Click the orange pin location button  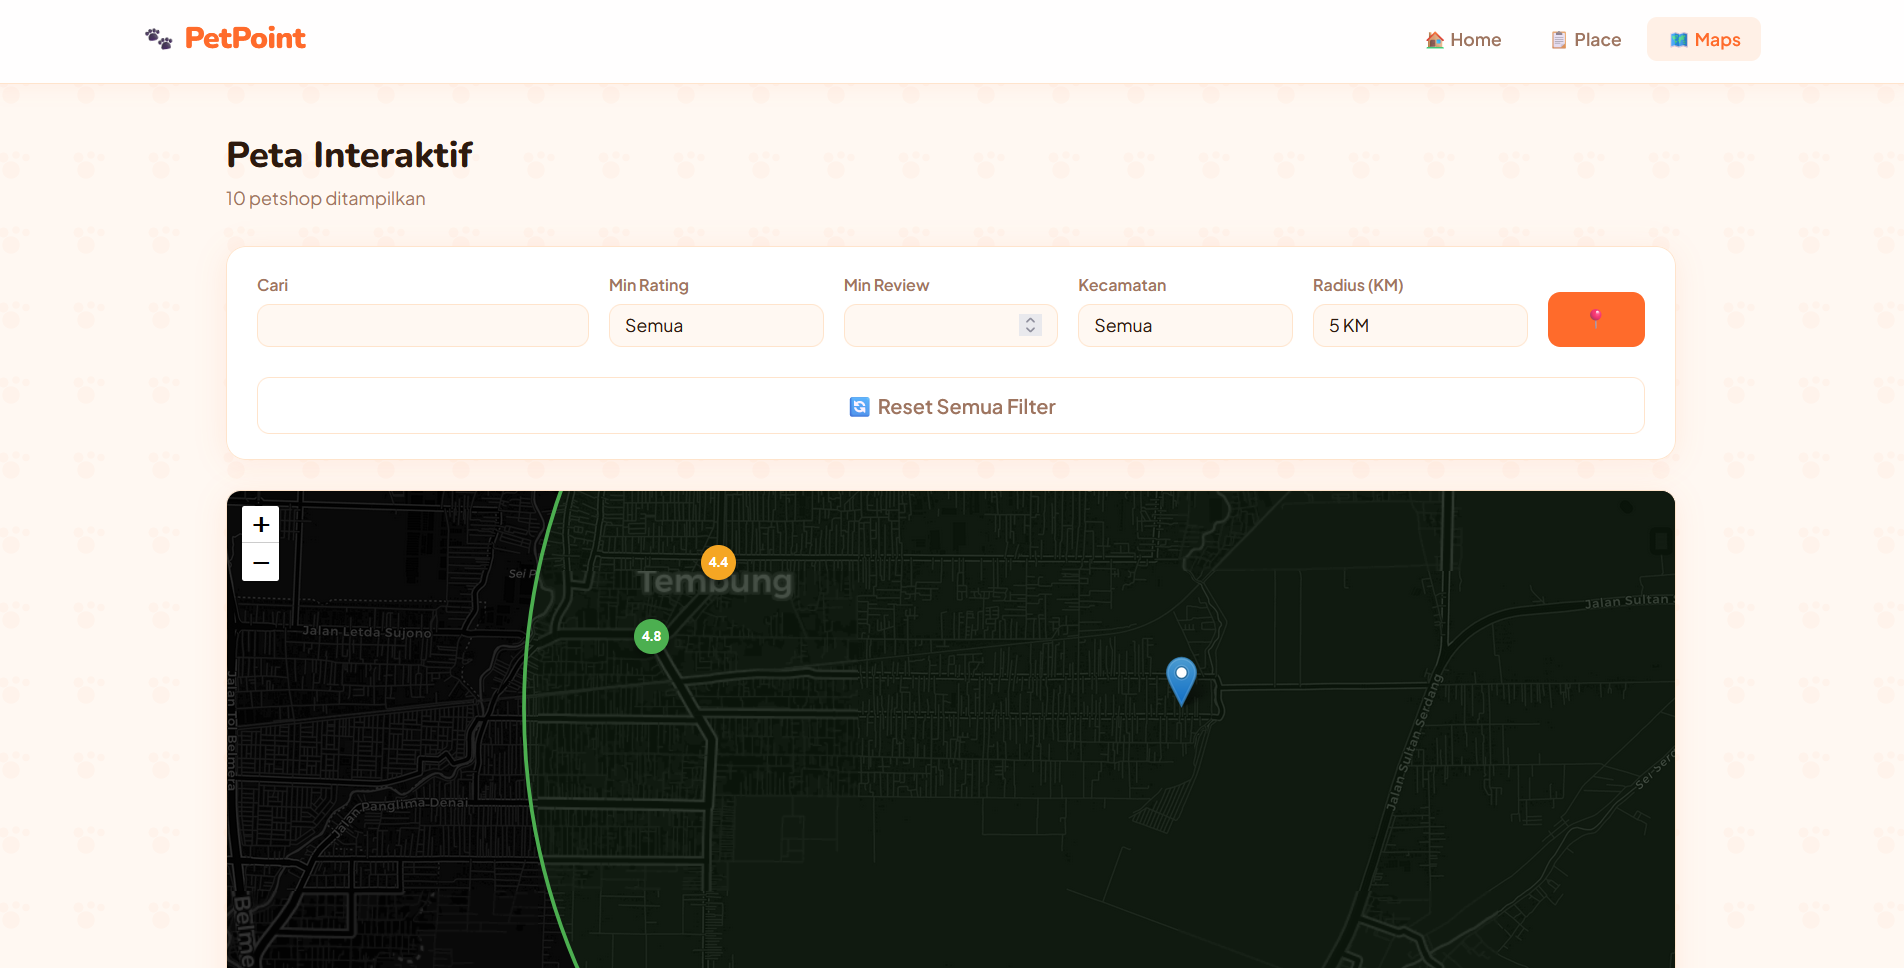pos(1596,320)
